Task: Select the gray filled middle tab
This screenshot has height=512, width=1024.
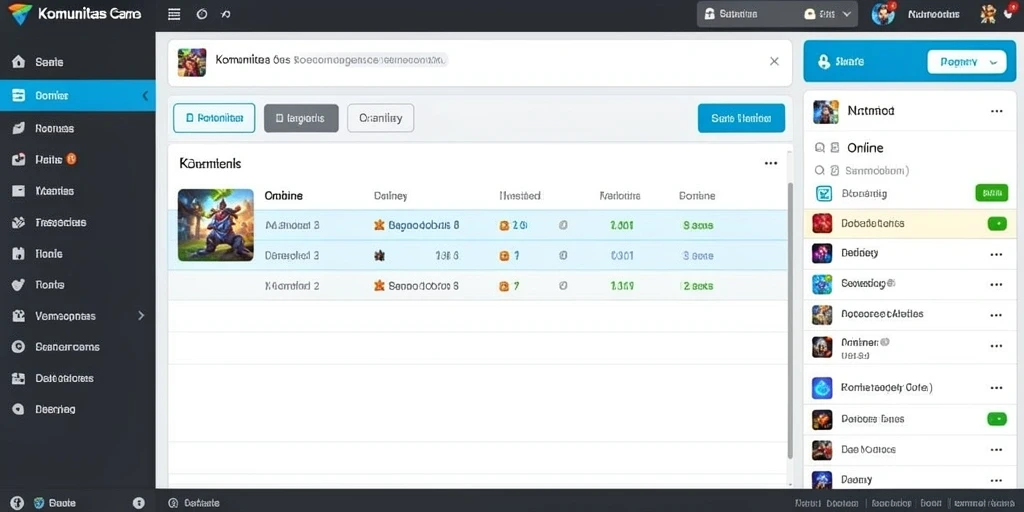Action: coord(301,118)
